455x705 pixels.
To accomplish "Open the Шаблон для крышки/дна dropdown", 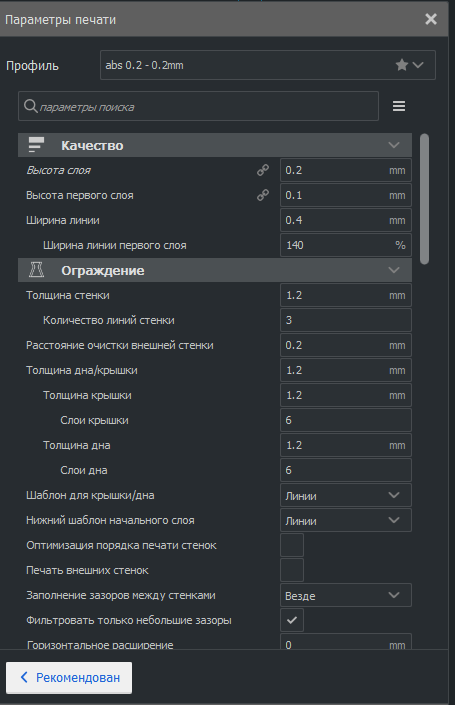I will pos(346,495).
